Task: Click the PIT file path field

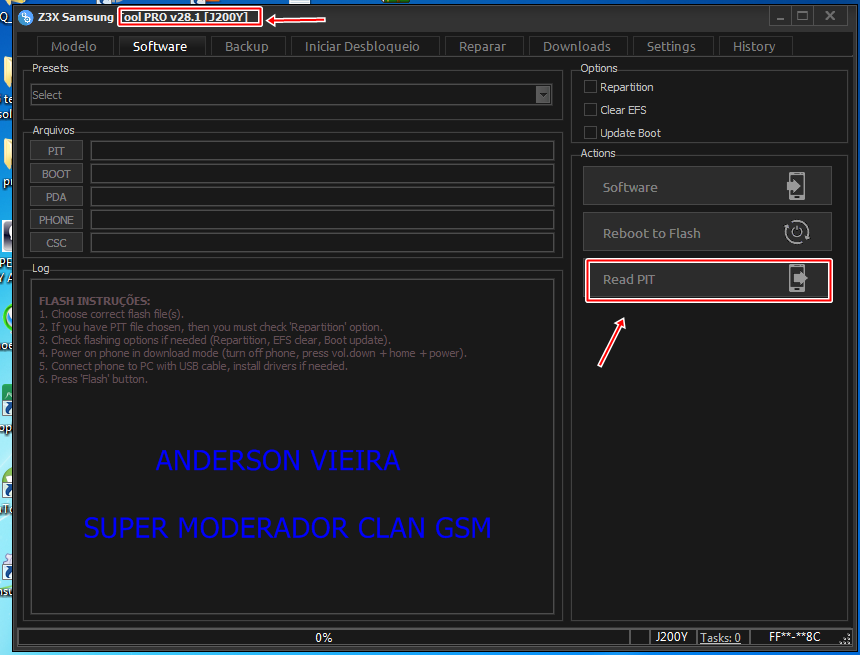Action: point(322,150)
